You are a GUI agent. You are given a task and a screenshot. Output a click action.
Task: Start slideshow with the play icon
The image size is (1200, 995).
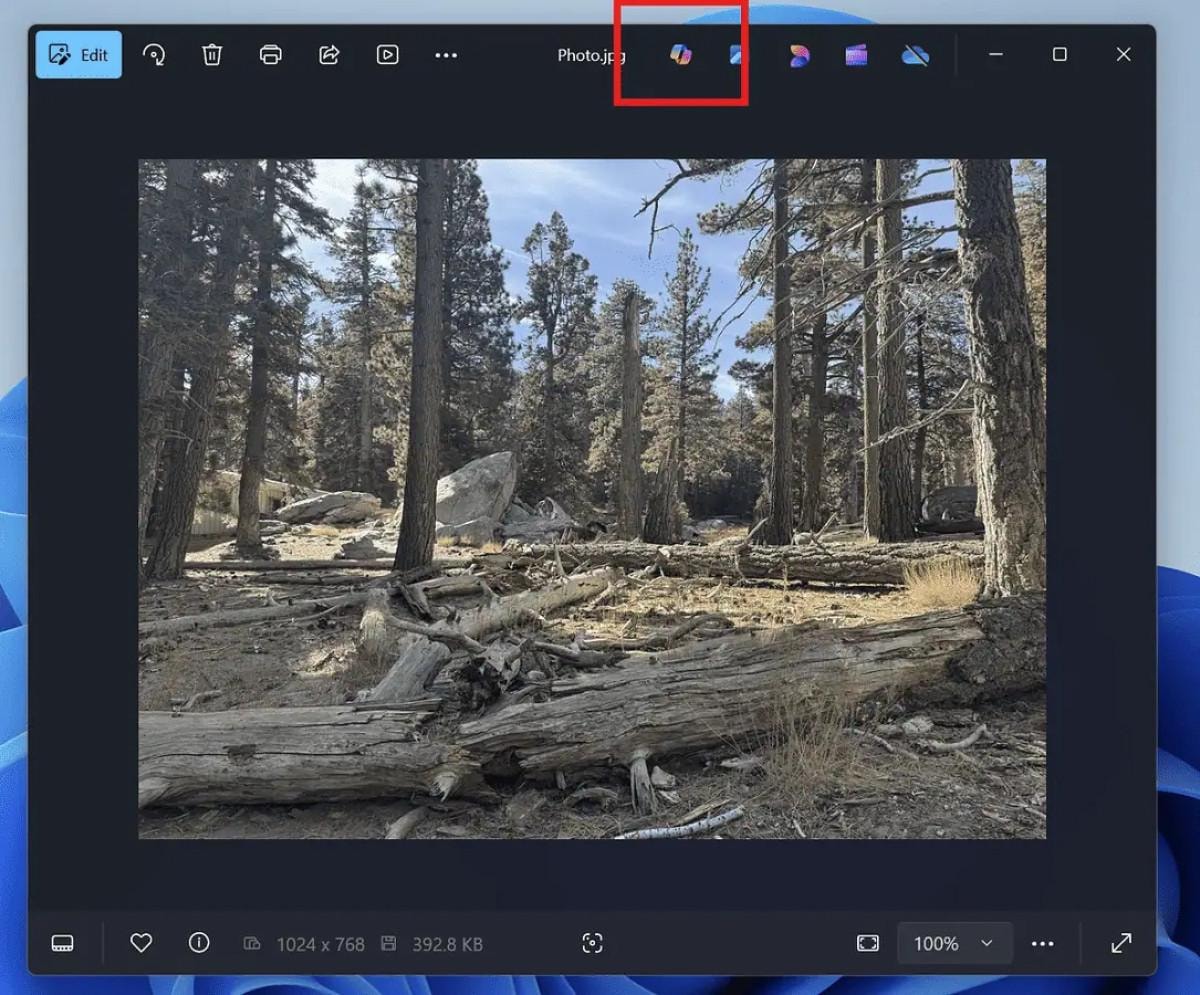pyautogui.click(x=388, y=55)
